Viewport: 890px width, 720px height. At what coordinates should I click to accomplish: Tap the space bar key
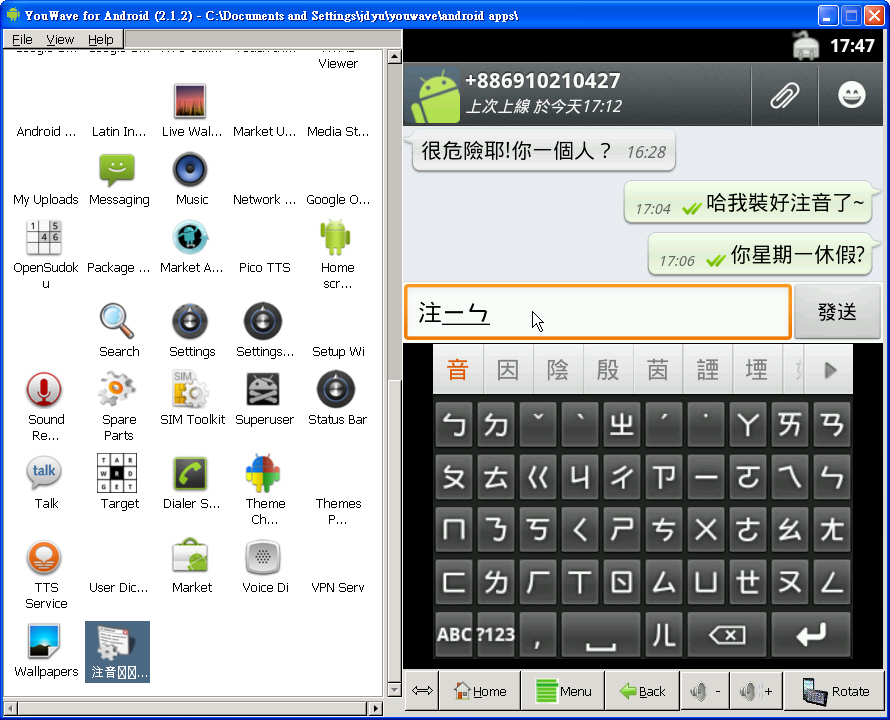(601, 634)
